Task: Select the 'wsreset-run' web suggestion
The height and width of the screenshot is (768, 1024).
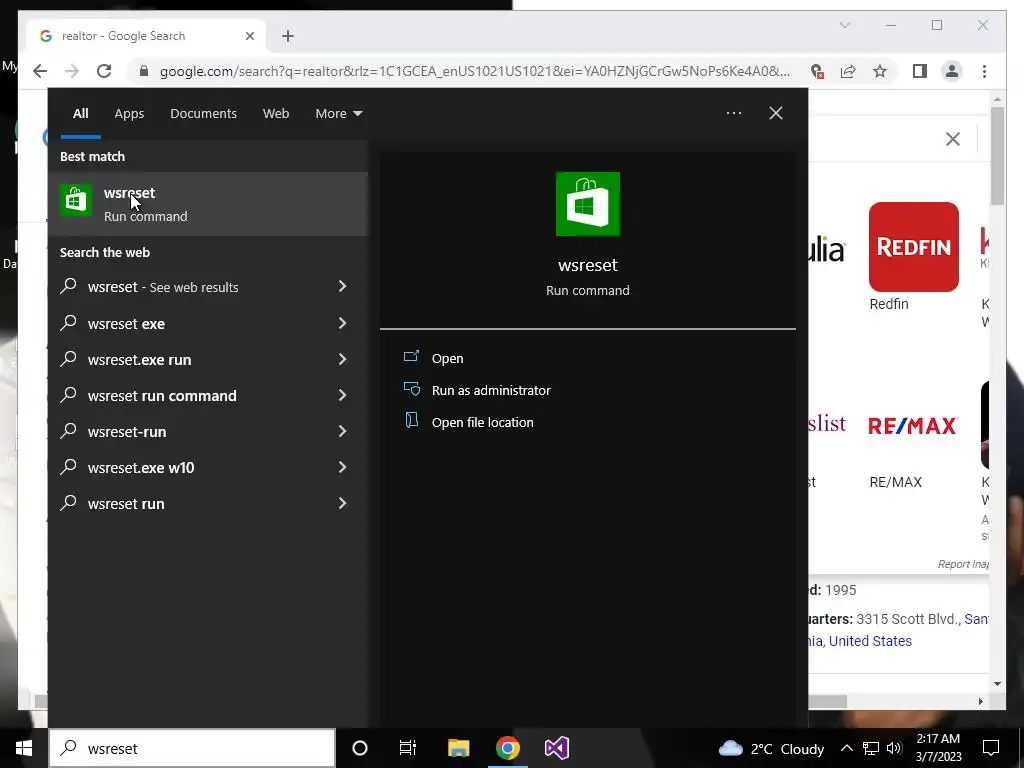Action: (x=127, y=432)
